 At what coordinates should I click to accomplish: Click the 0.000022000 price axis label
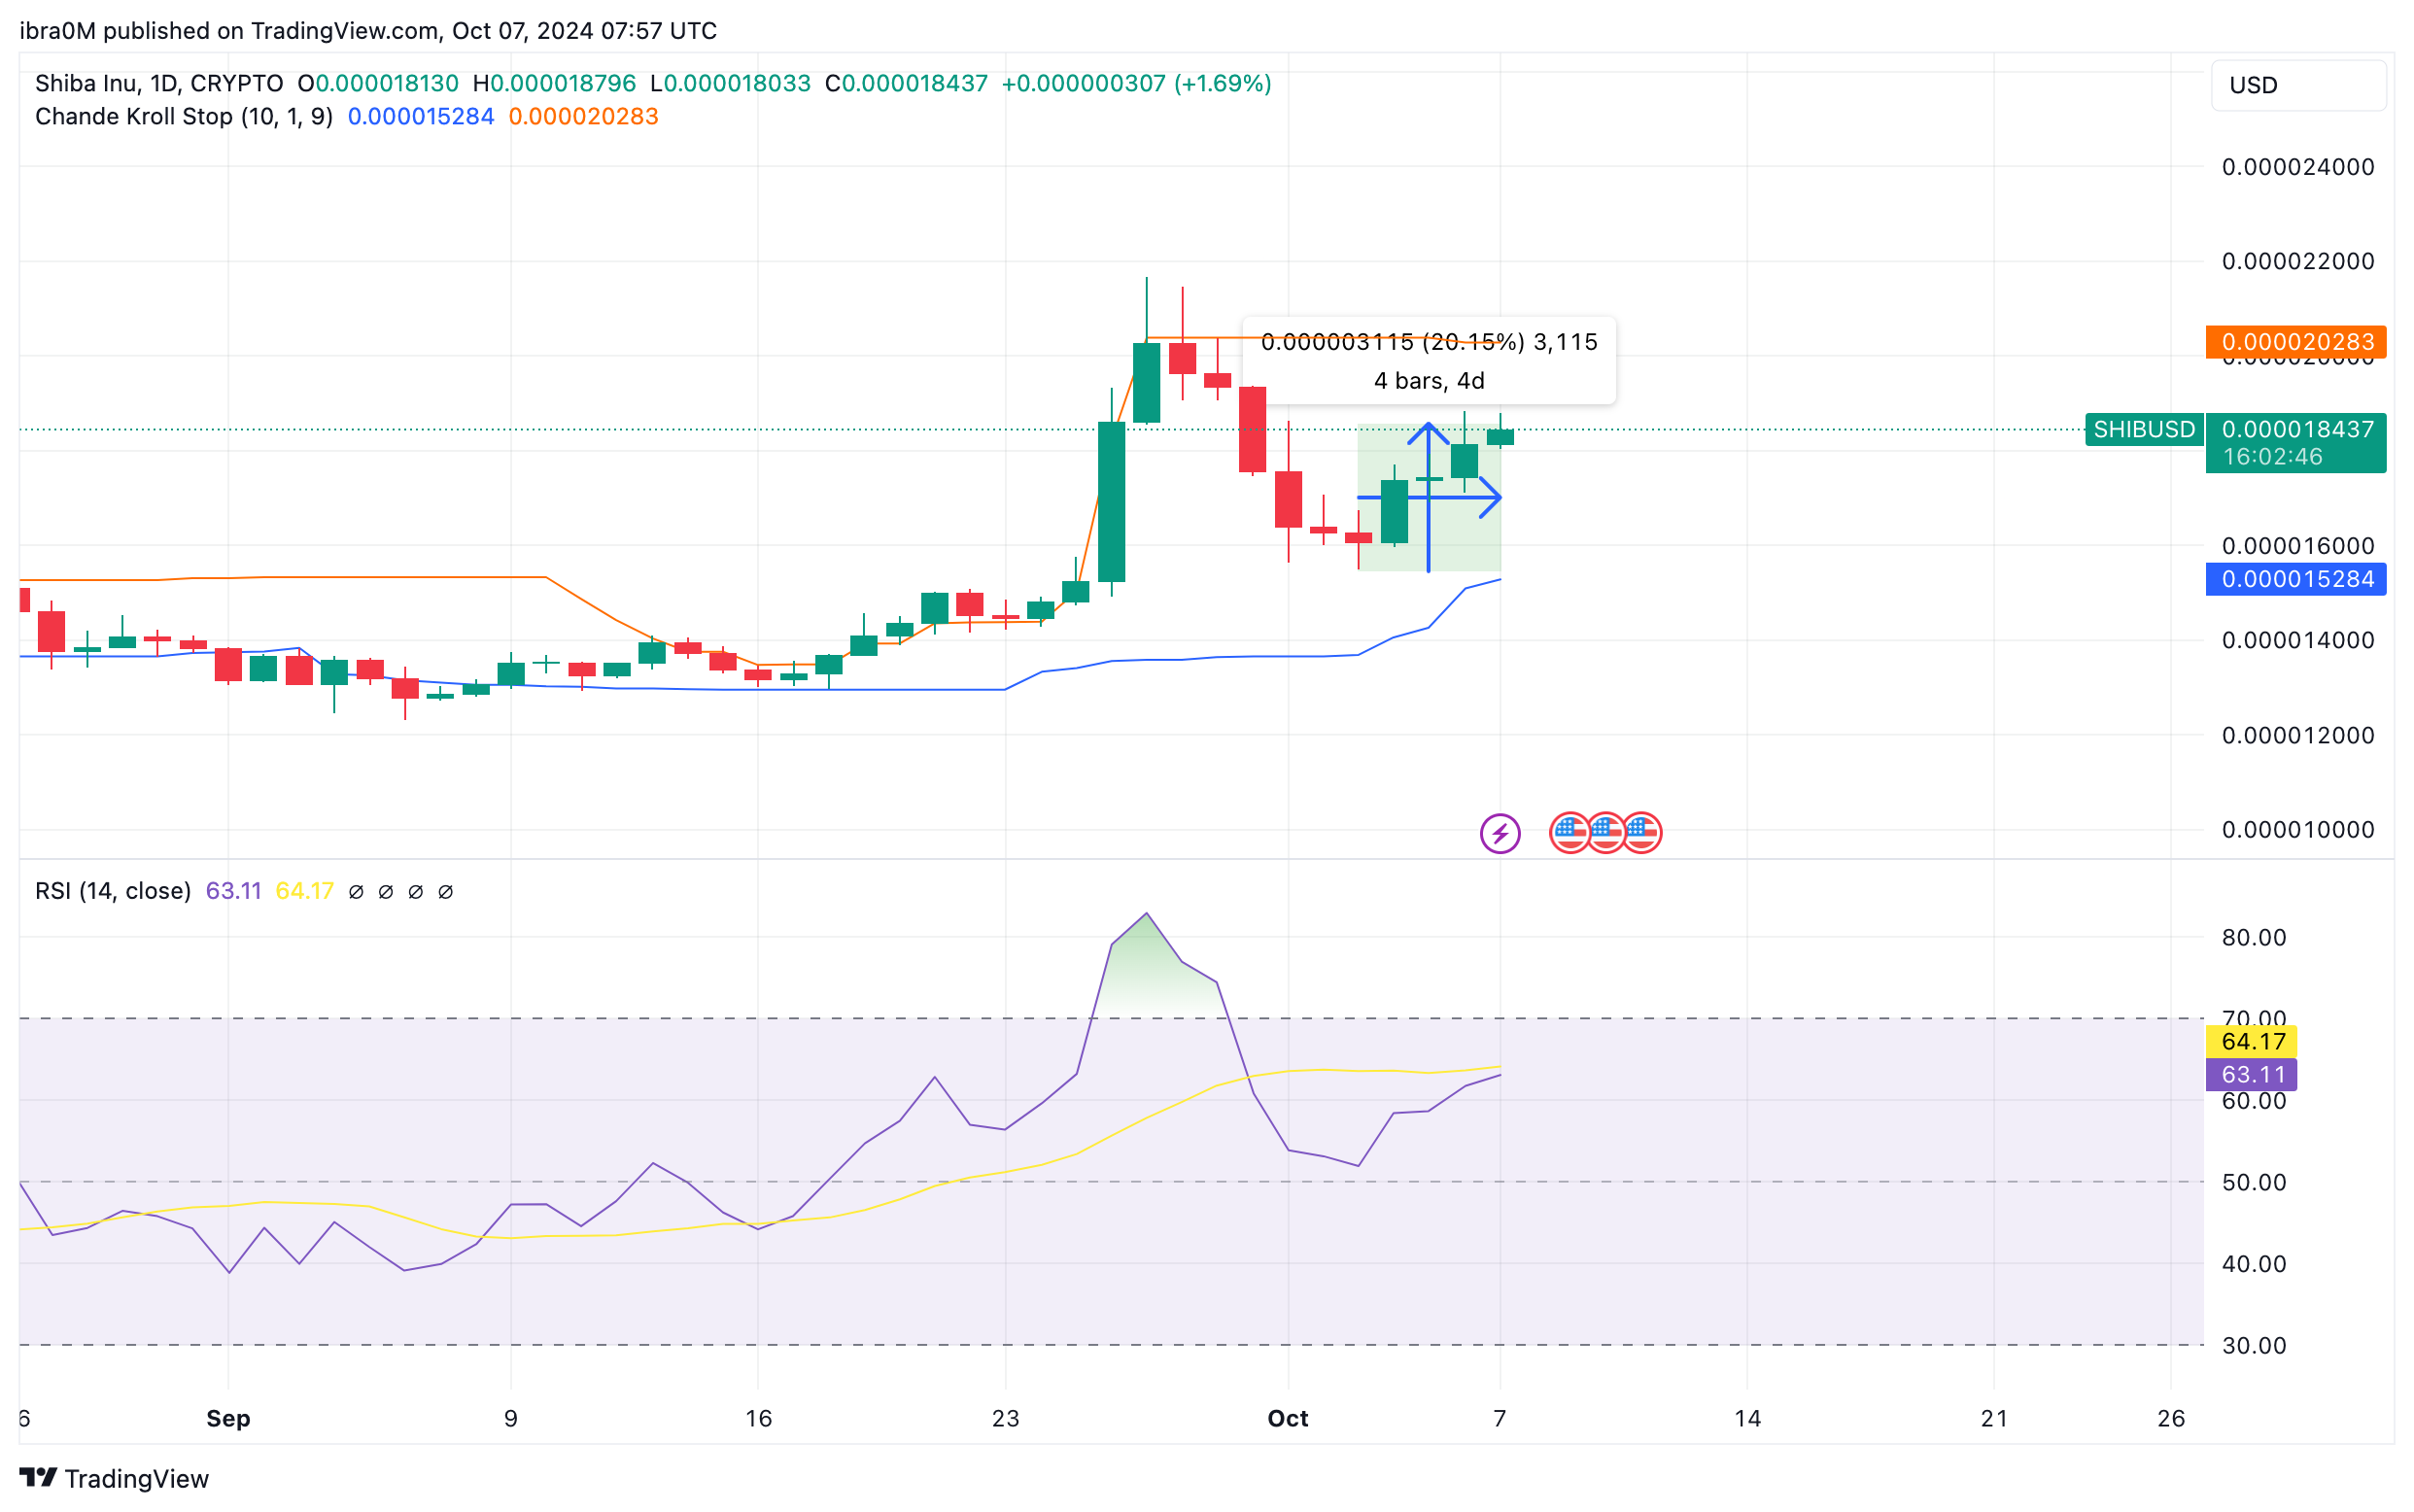tap(2298, 261)
